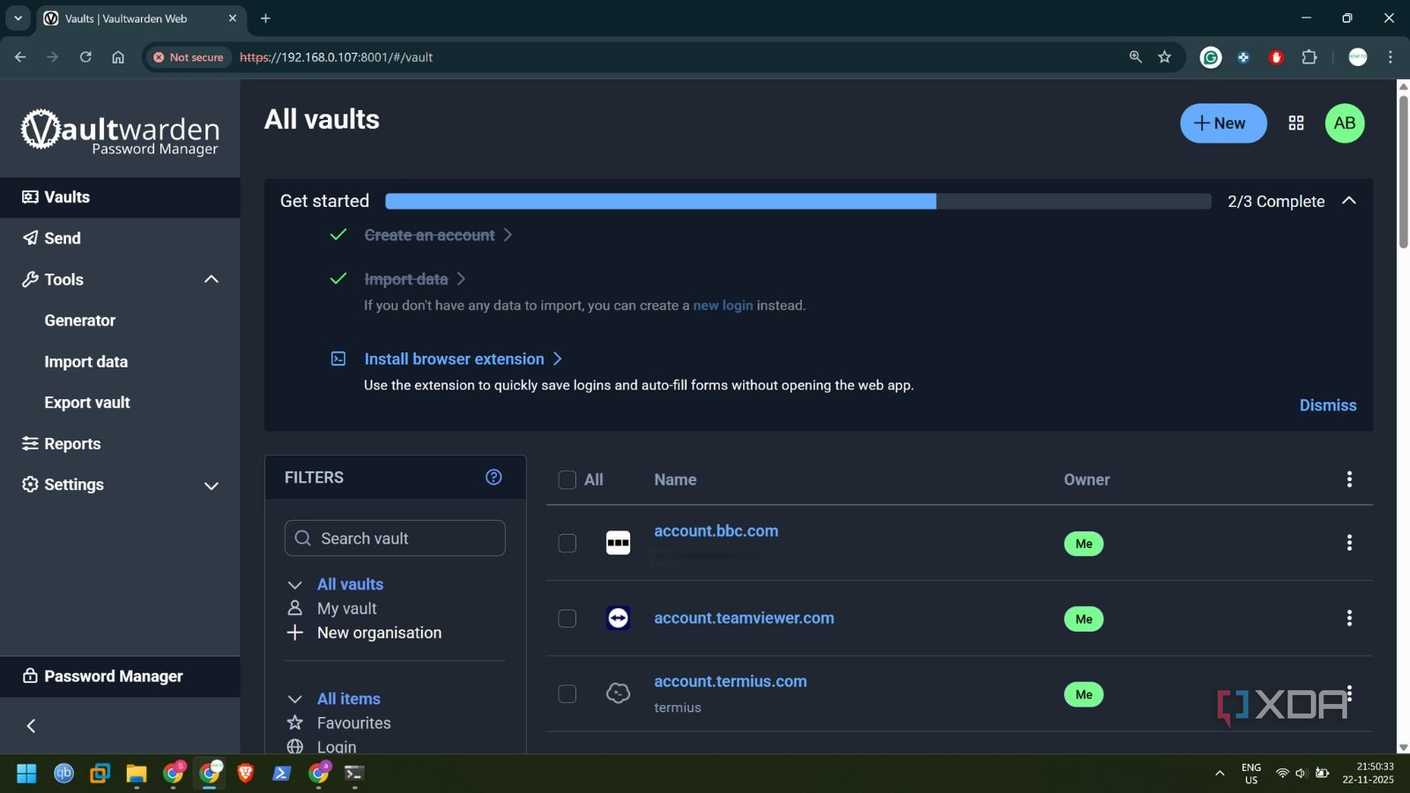Collapse the Tools section
The image size is (1410, 793).
pos(211,279)
